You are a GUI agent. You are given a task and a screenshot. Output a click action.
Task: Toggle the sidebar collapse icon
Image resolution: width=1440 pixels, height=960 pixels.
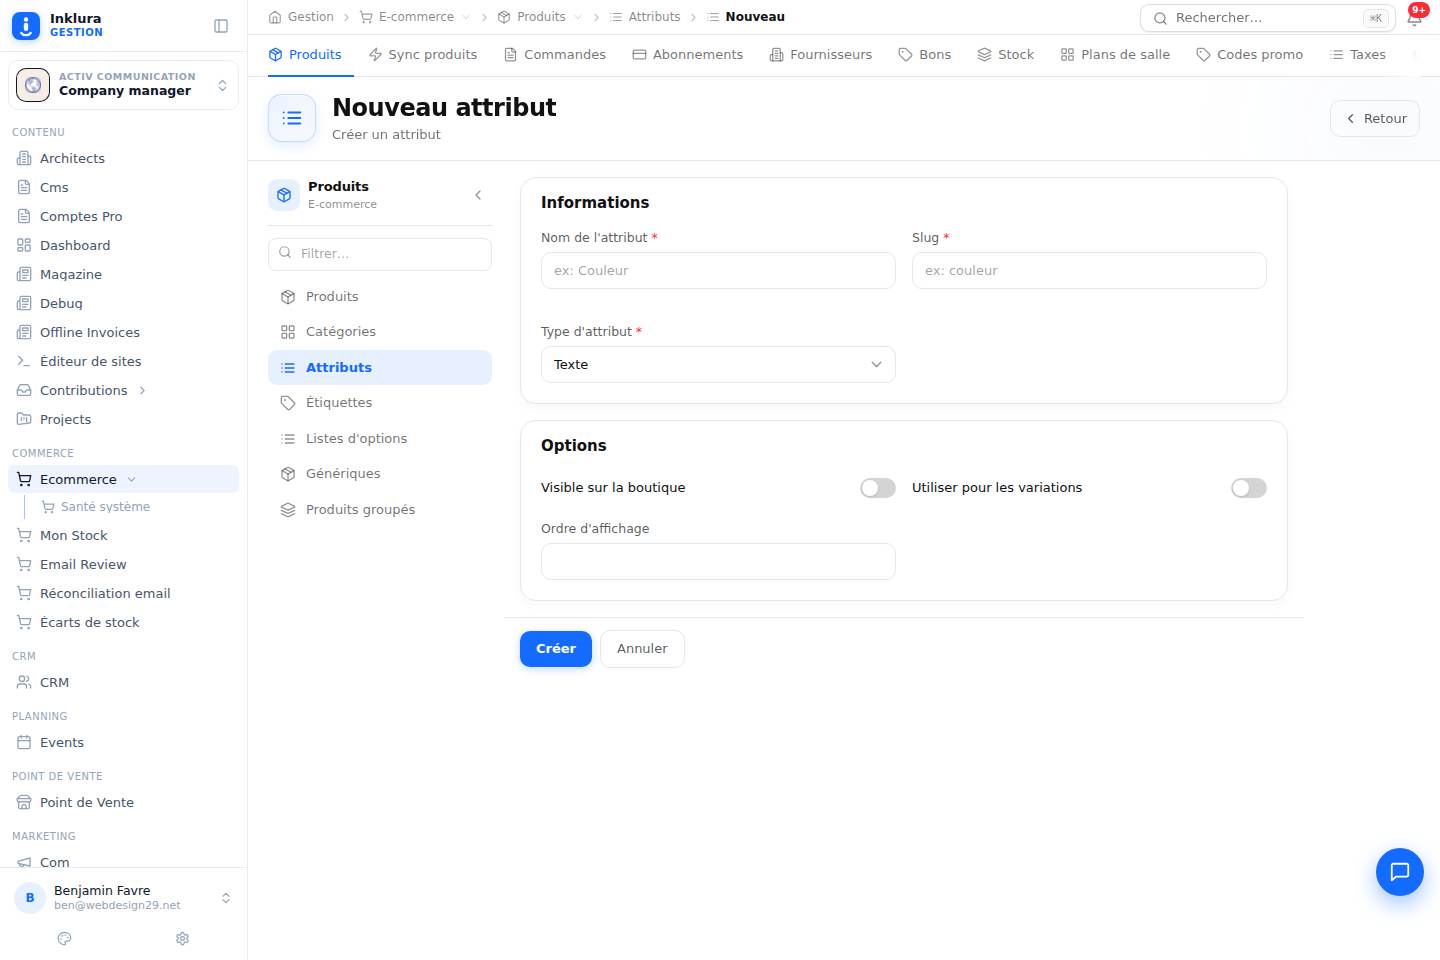[x=221, y=26]
